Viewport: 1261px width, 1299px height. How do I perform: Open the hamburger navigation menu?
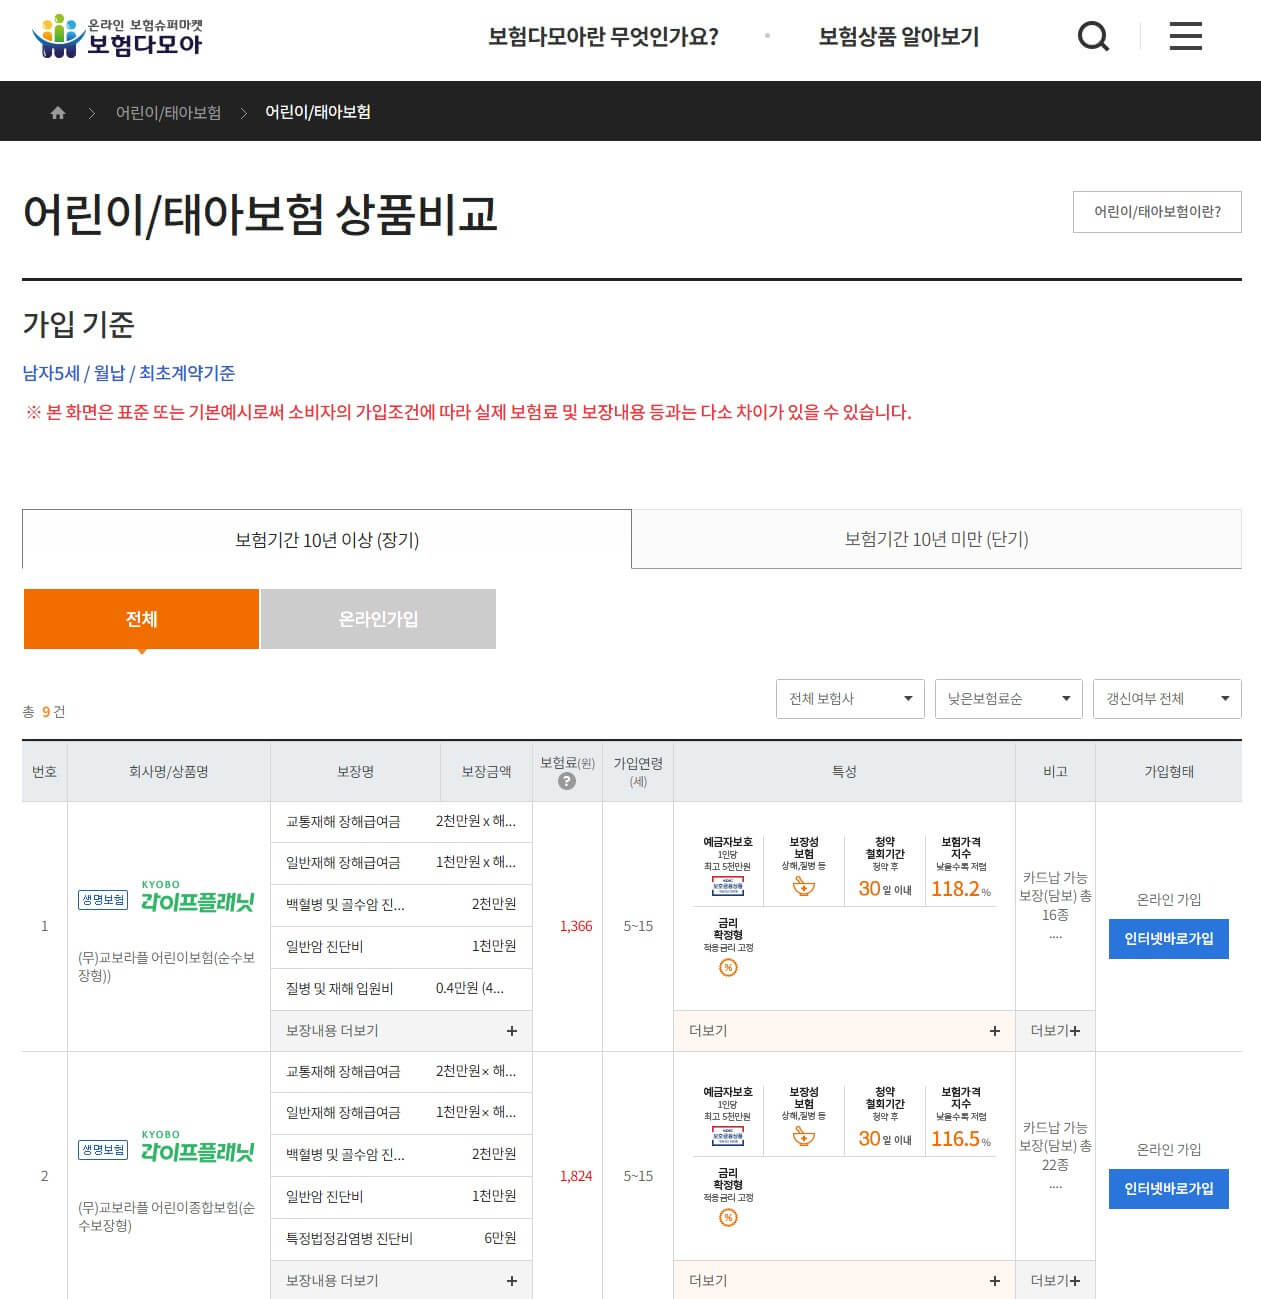coord(1185,36)
